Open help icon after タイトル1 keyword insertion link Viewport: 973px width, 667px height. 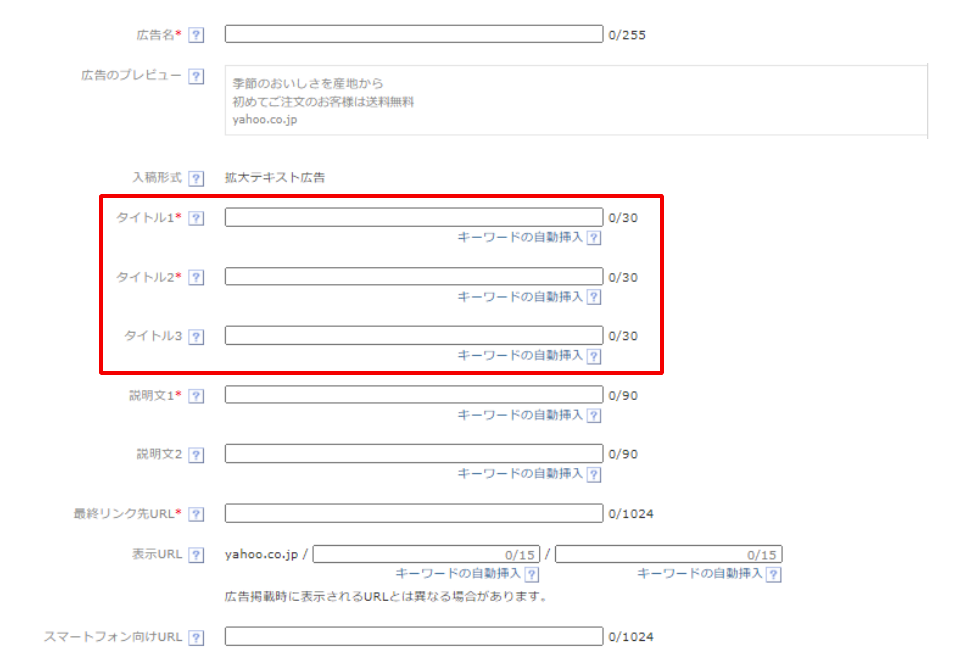(x=594, y=238)
